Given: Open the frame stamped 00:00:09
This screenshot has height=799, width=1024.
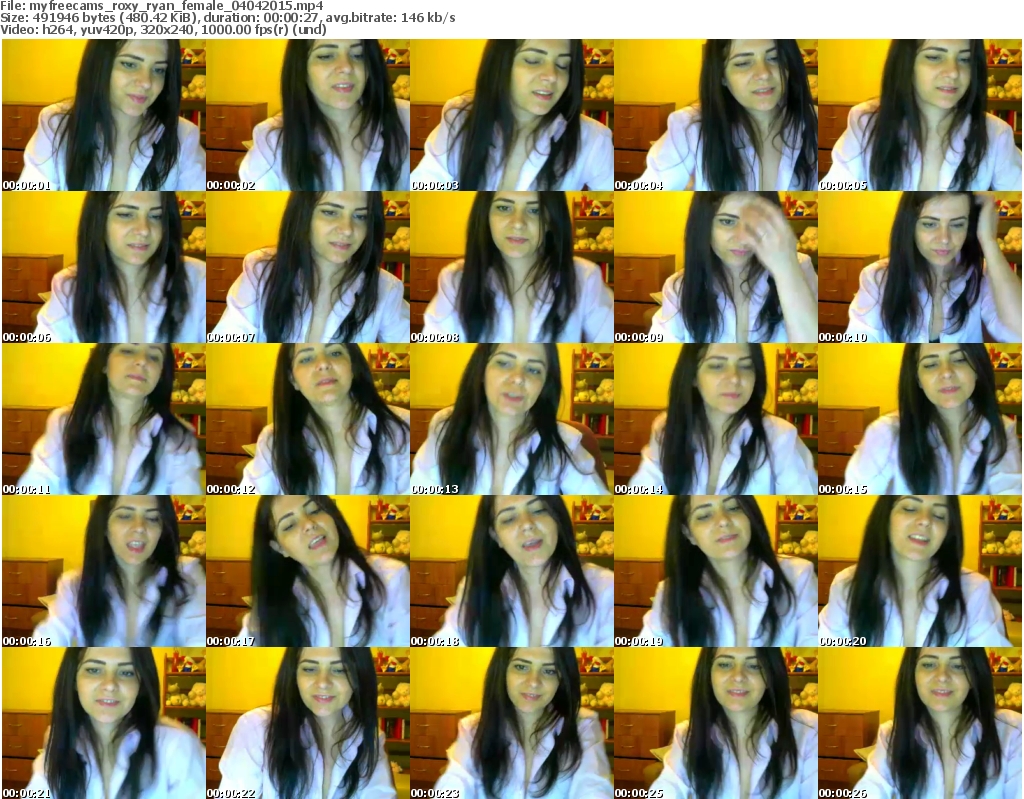Looking at the screenshot, I should 715,267.
